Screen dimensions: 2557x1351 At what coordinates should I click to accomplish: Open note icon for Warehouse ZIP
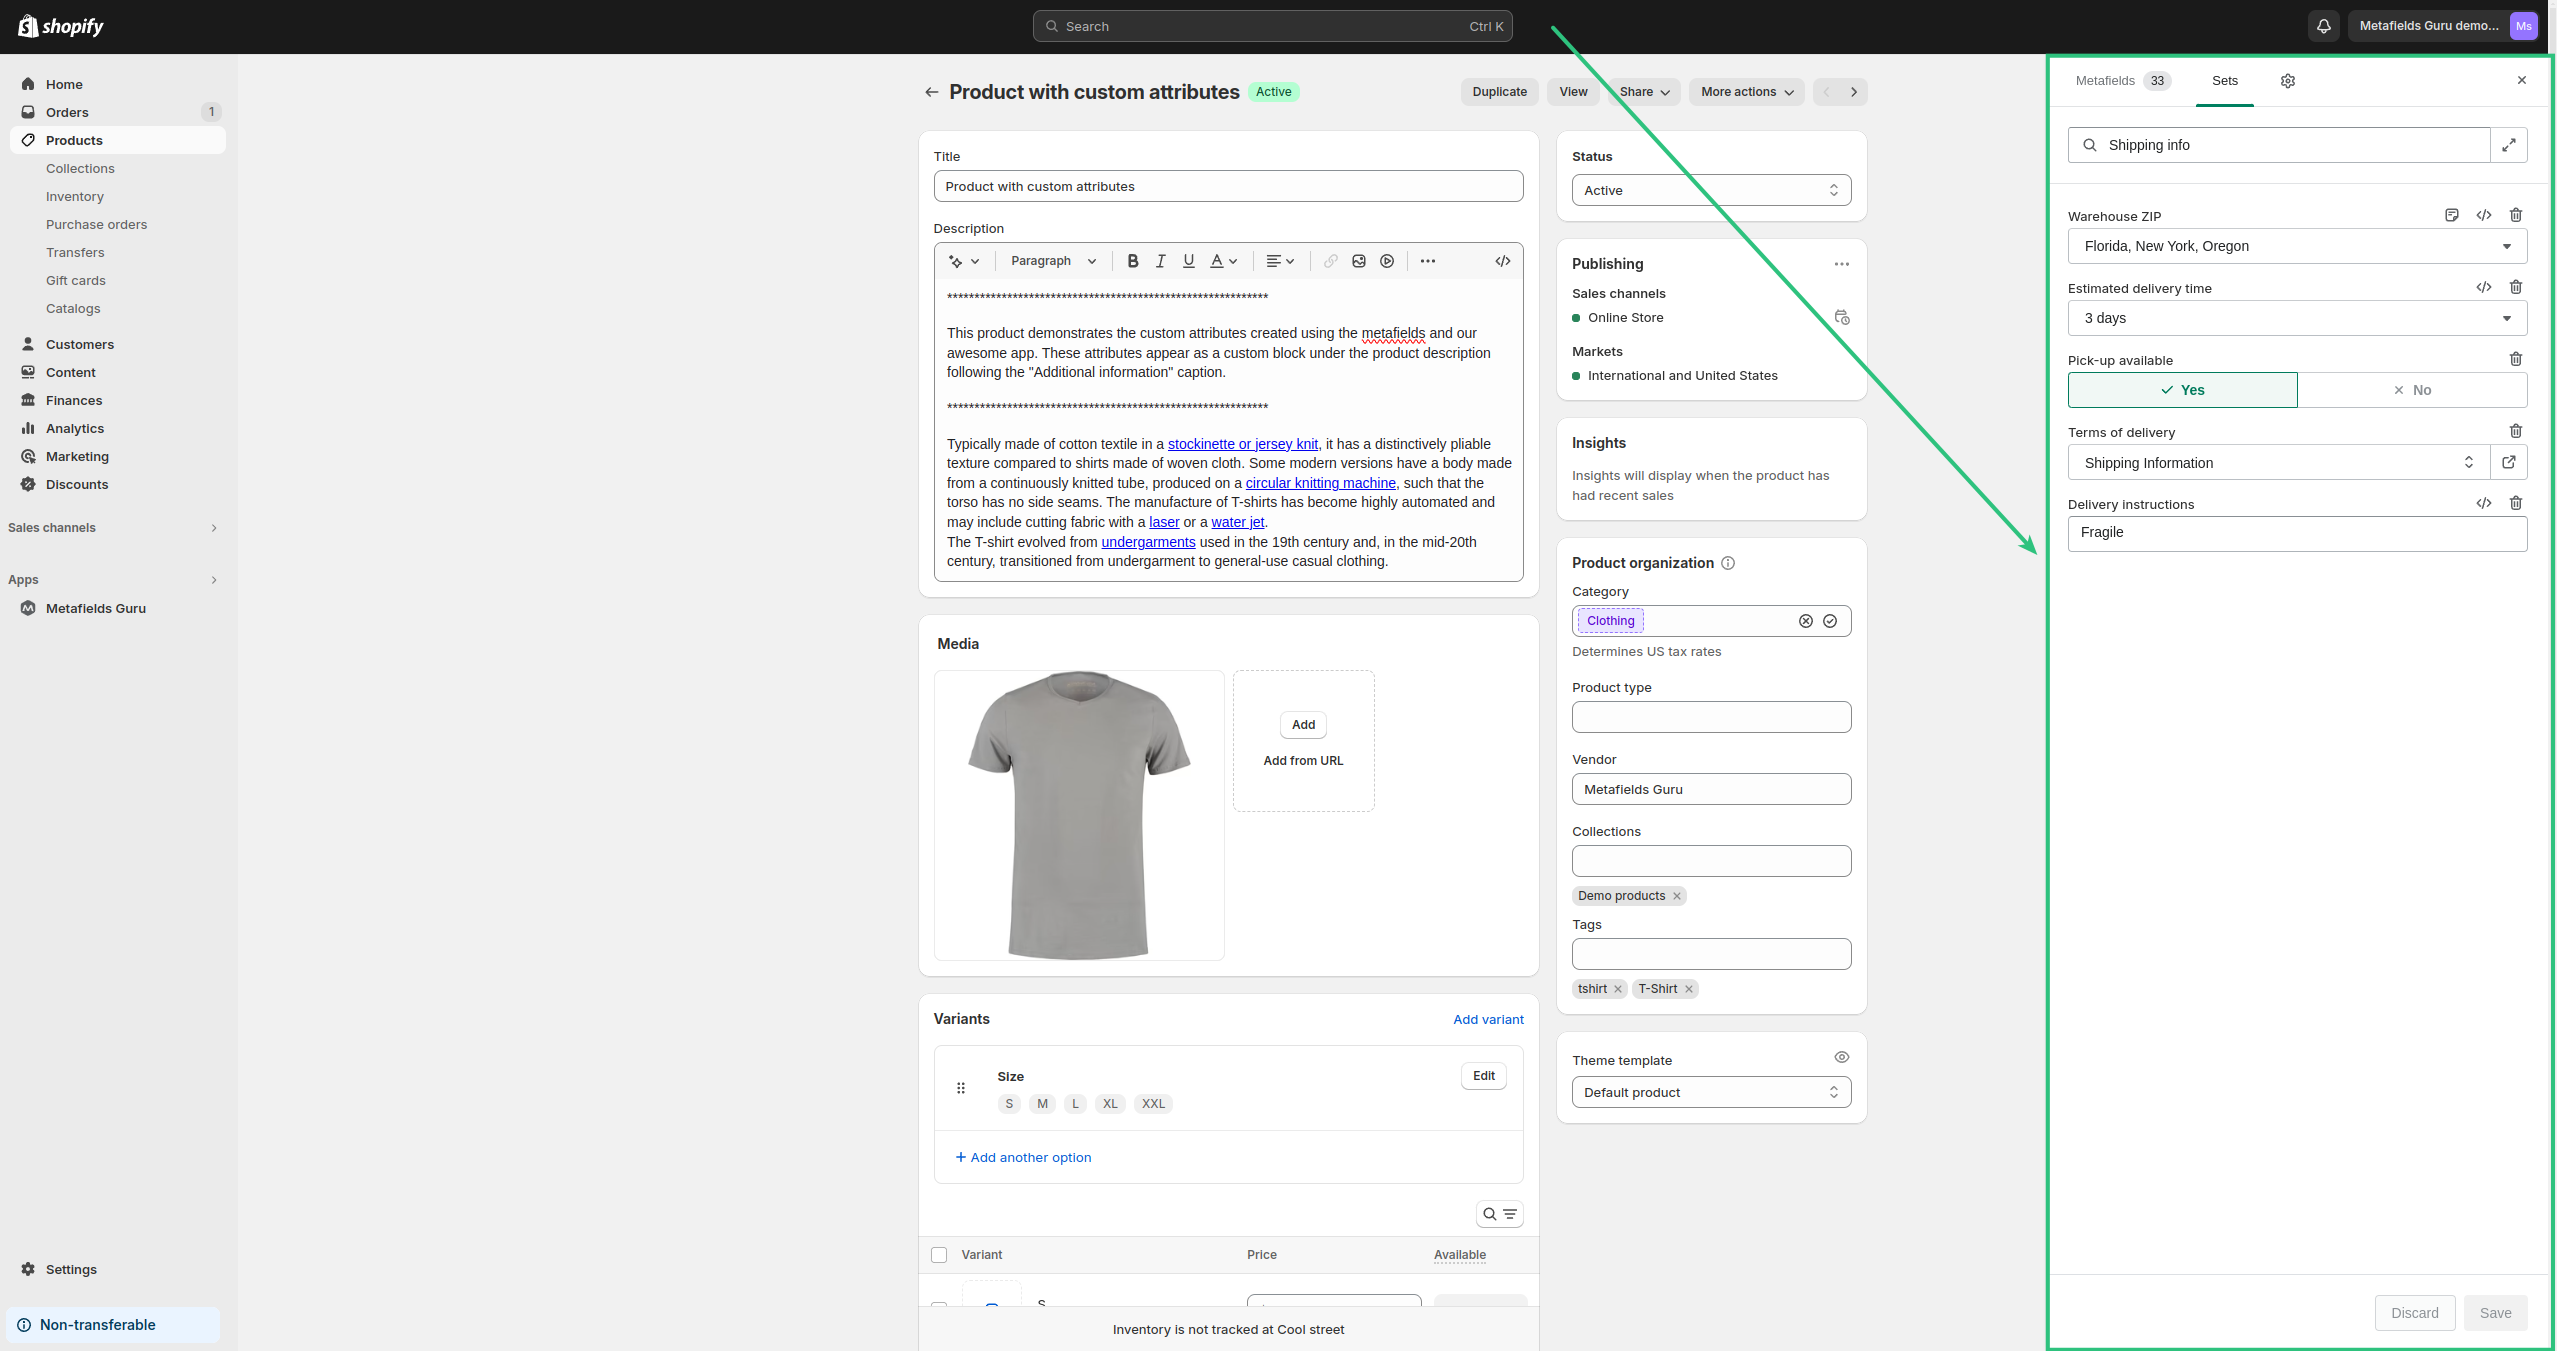[x=2451, y=215]
